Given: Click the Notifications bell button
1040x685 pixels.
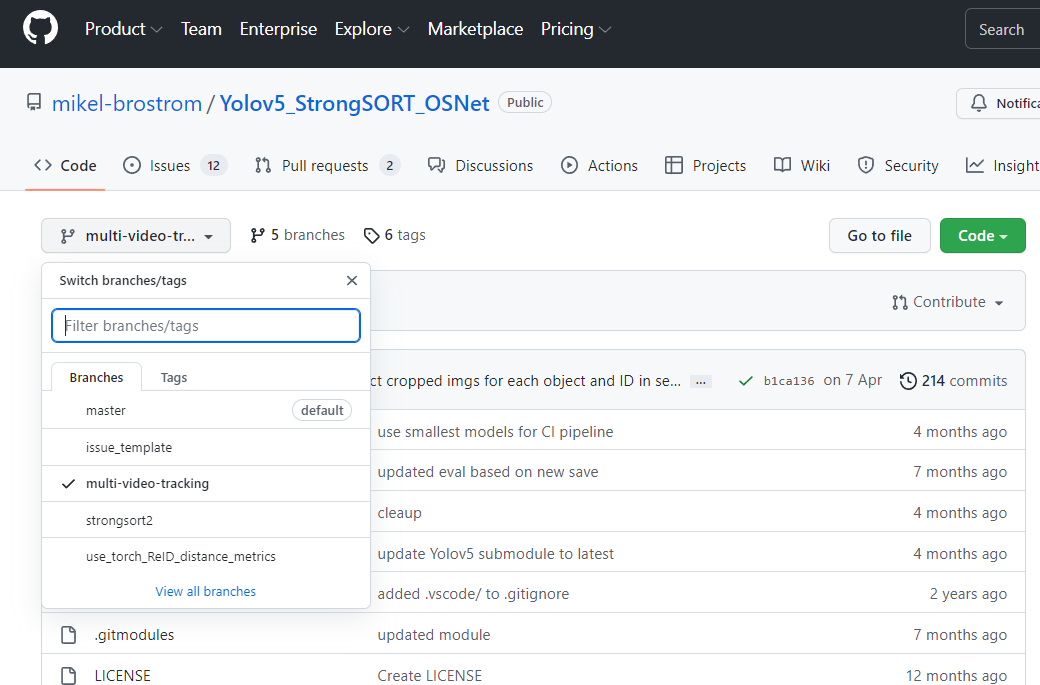Looking at the screenshot, I should coord(998,103).
